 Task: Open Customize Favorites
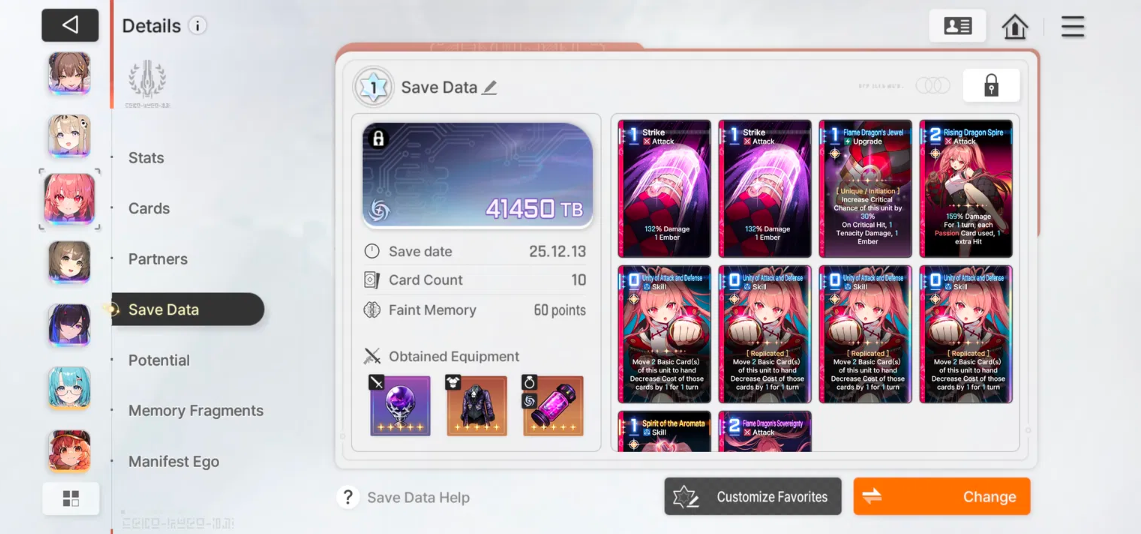click(752, 496)
